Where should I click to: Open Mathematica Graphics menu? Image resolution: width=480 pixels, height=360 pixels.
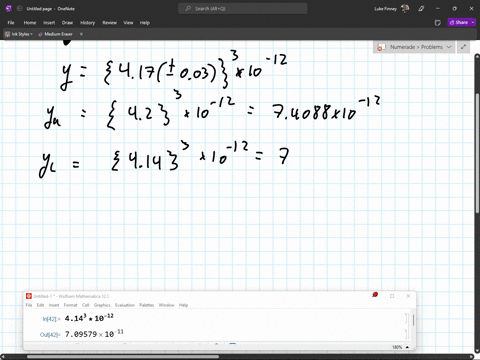coord(102,305)
